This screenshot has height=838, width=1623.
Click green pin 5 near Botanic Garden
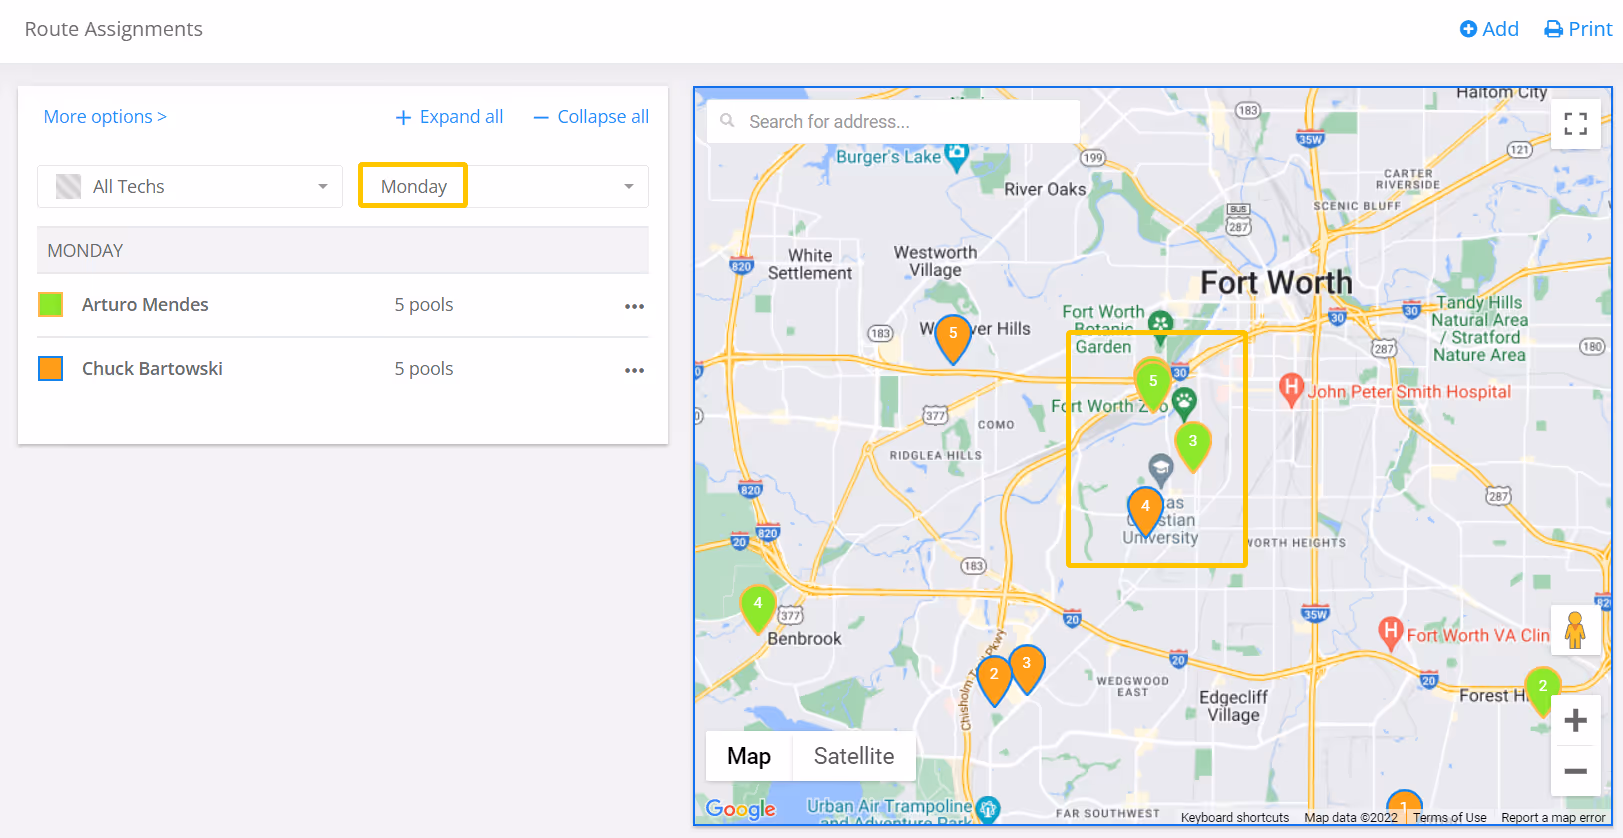(x=1153, y=386)
